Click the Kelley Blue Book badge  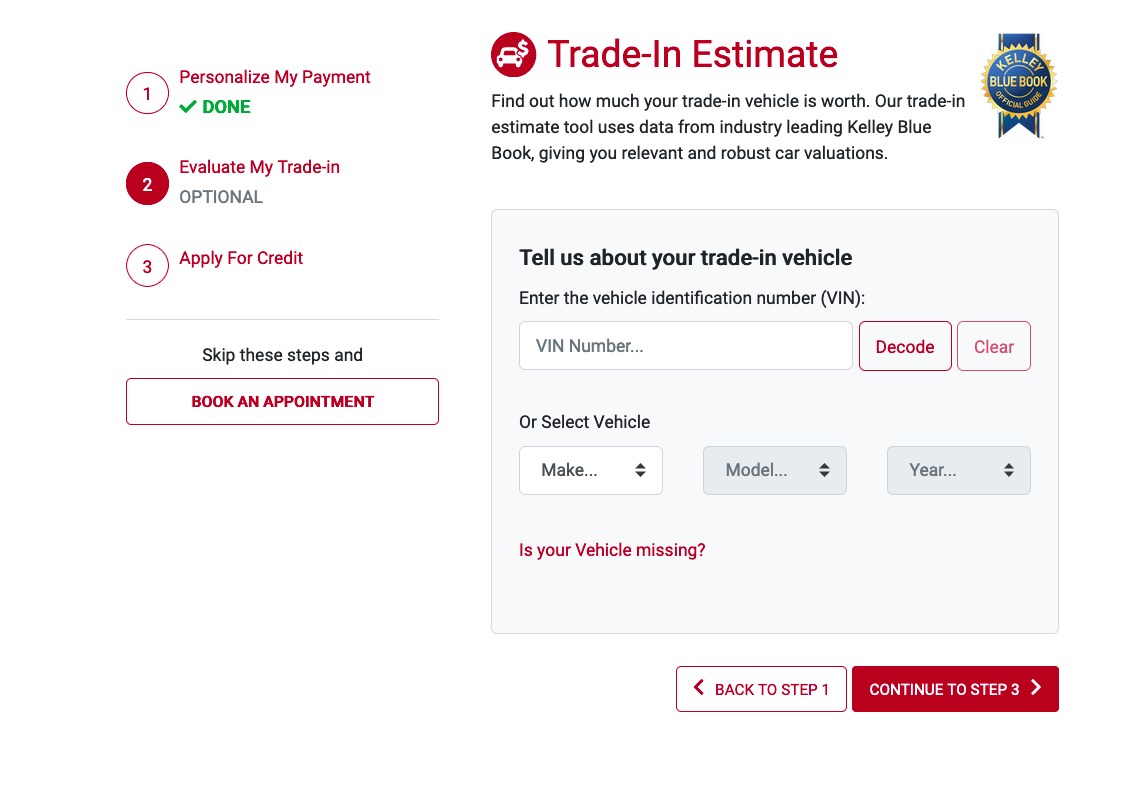coord(1018,85)
